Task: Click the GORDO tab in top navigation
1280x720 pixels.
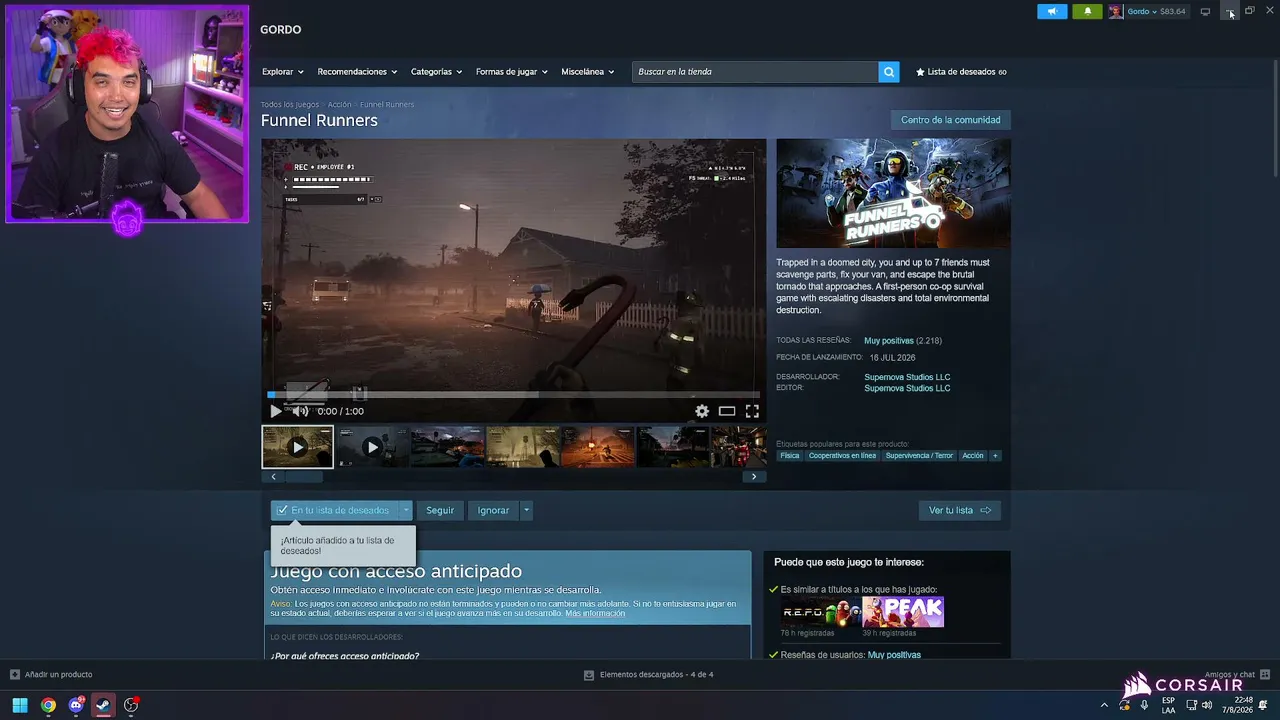Action: (x=281, y=30)
